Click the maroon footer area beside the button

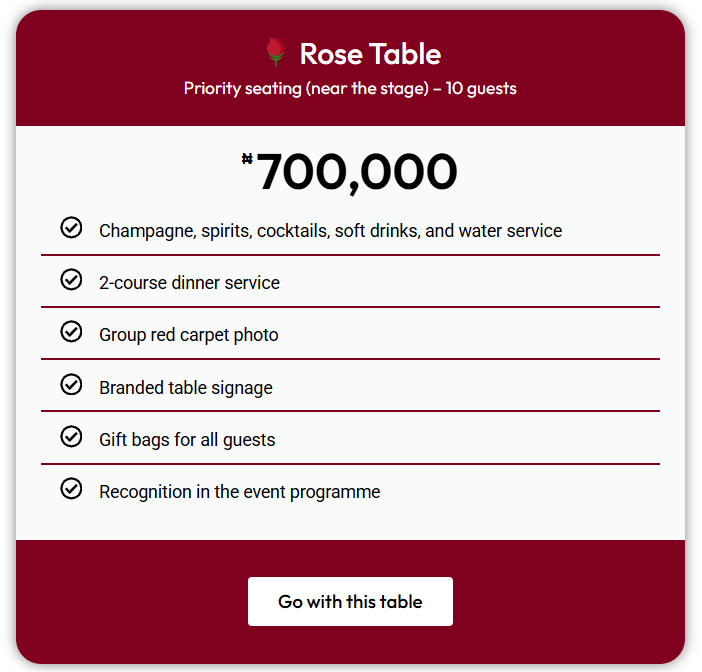[560, 602]
